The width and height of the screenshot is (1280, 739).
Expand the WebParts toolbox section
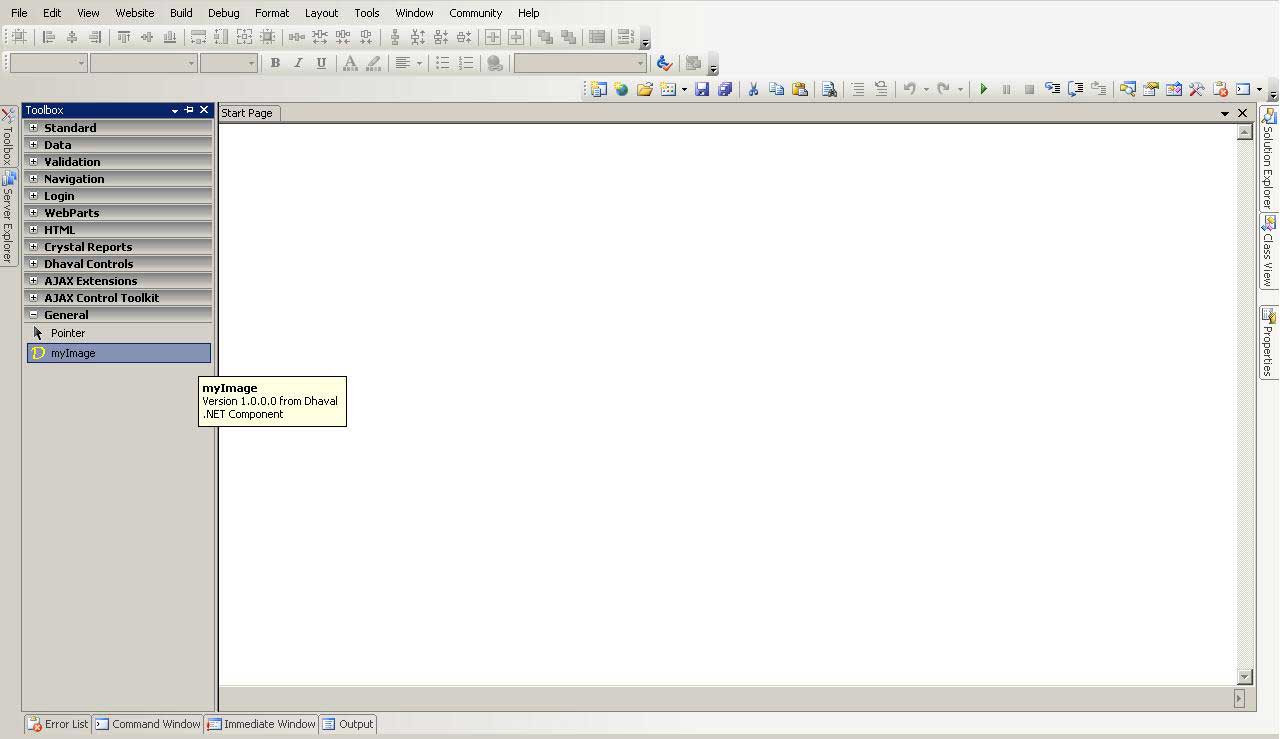click(x=33, y=213)
